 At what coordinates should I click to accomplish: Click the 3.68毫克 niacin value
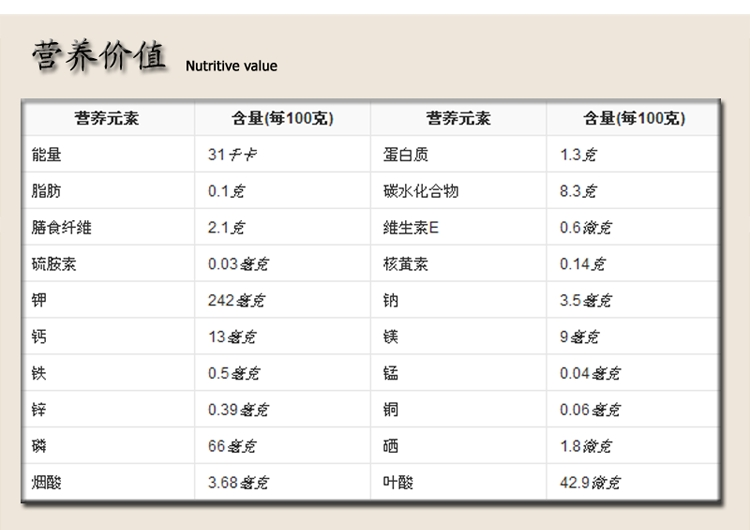[x=238, y=482]
